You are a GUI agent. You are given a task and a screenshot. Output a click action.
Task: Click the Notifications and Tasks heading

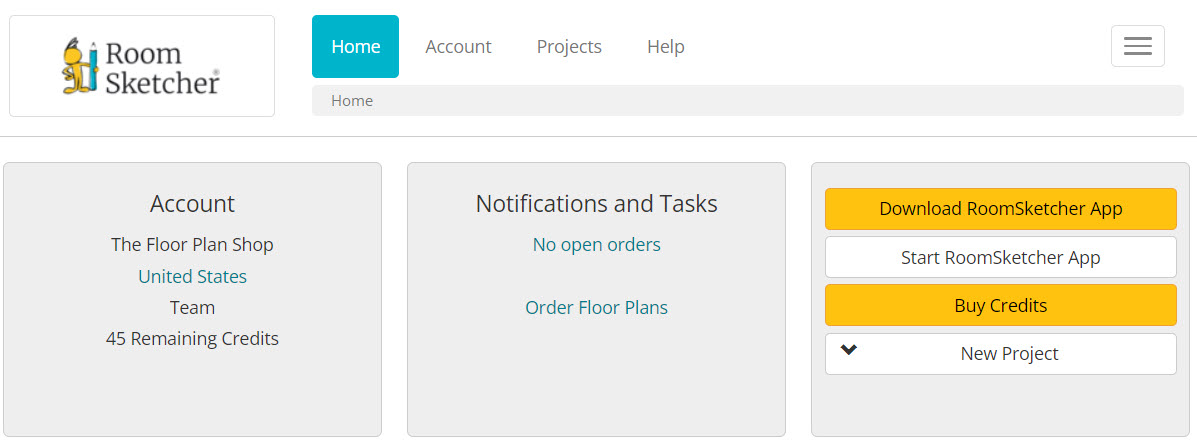pos(596,204)
